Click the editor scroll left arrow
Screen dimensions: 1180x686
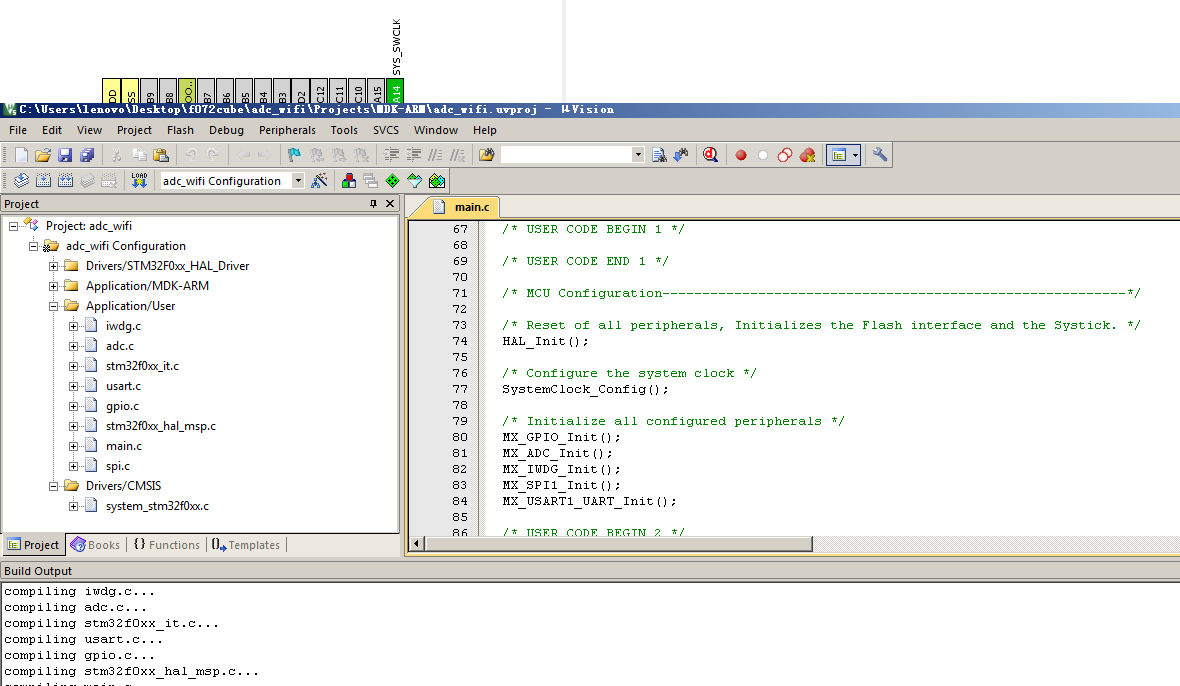418,543
